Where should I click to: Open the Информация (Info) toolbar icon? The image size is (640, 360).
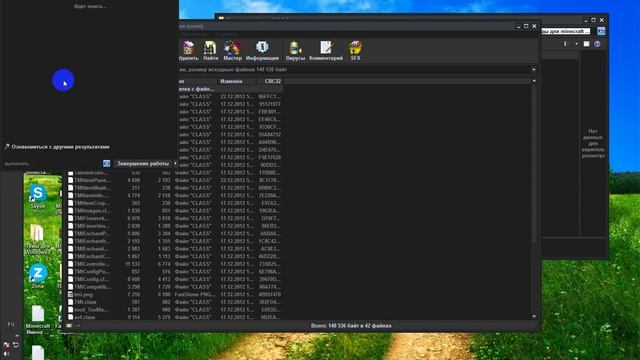[x=262, y=51]
